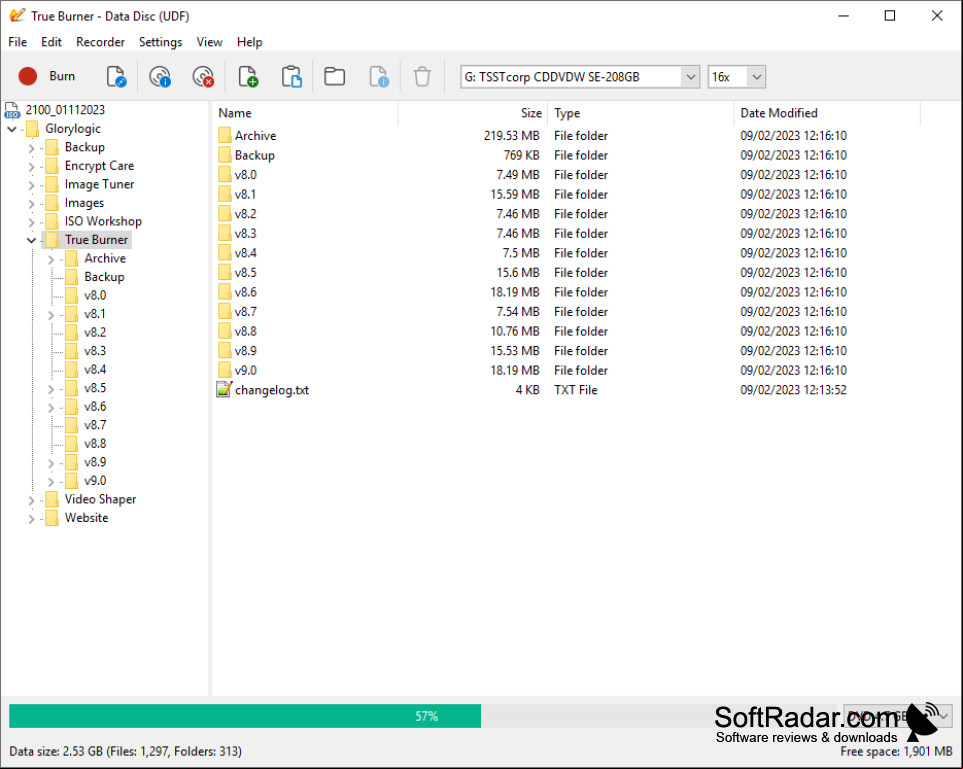Select the True Burner folder in the tree

point(96,240)
